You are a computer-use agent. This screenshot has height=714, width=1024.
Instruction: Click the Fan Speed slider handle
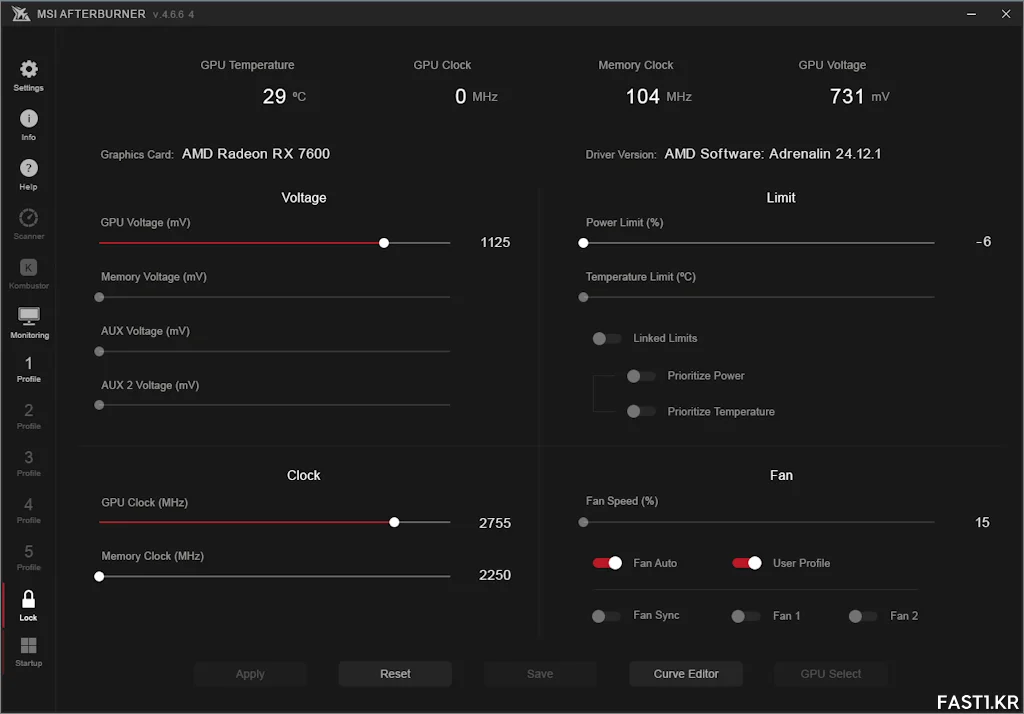coord(583,523)
